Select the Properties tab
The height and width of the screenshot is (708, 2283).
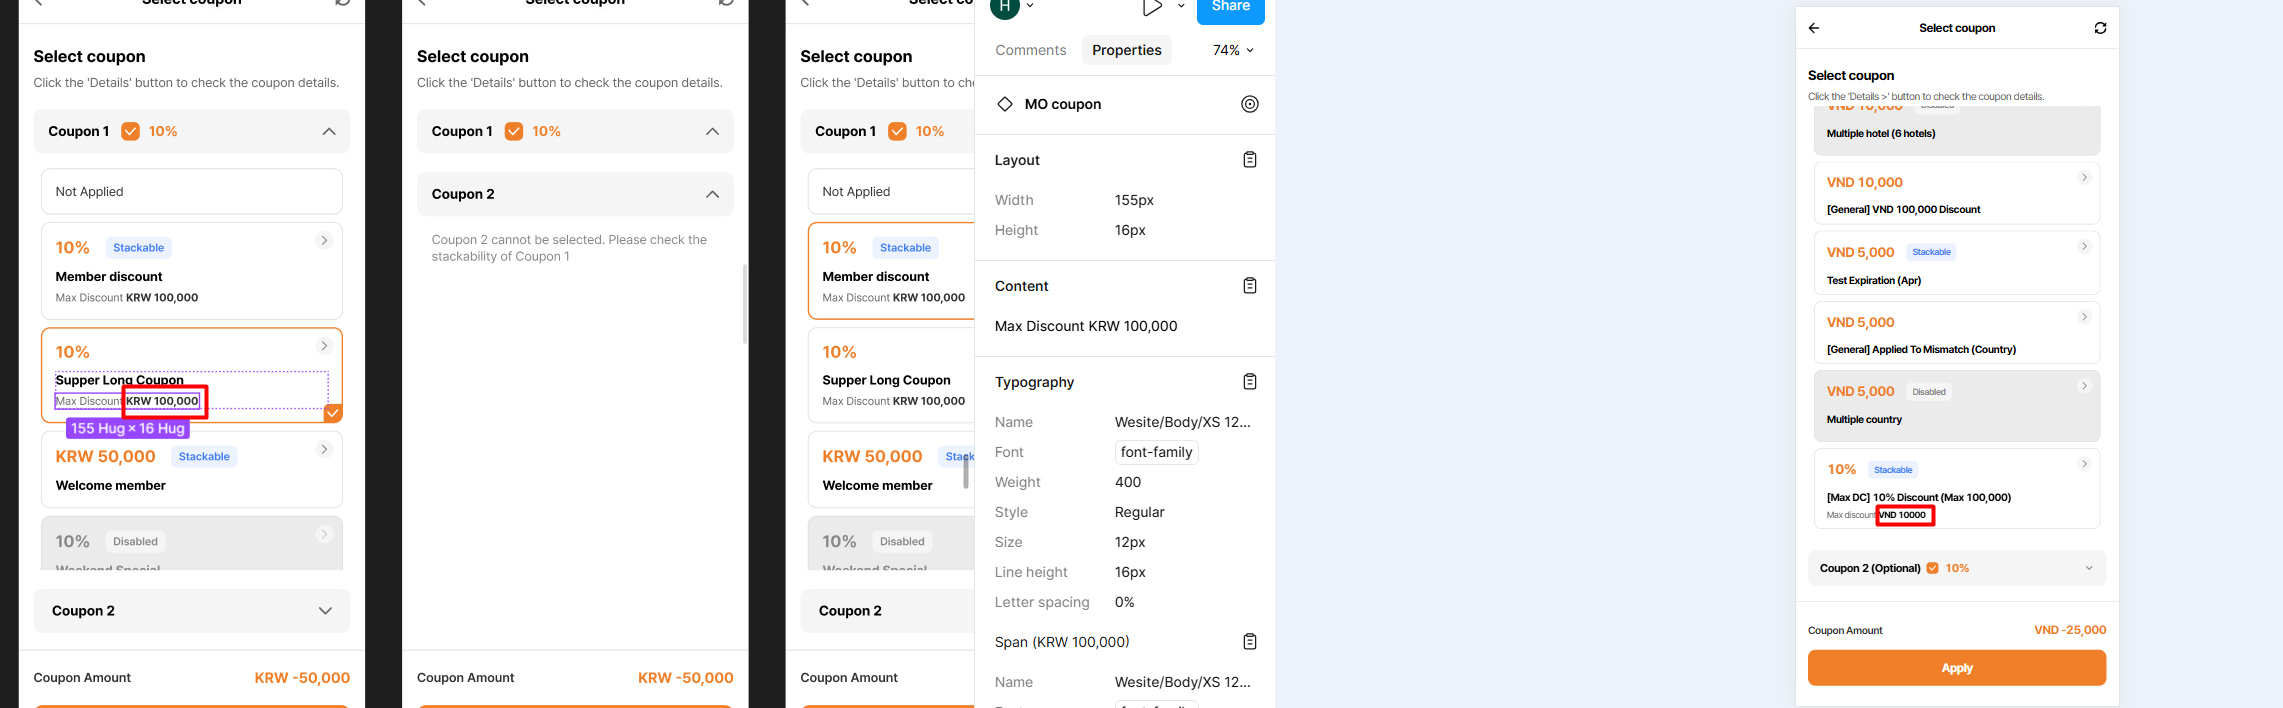pos(1127,50)
